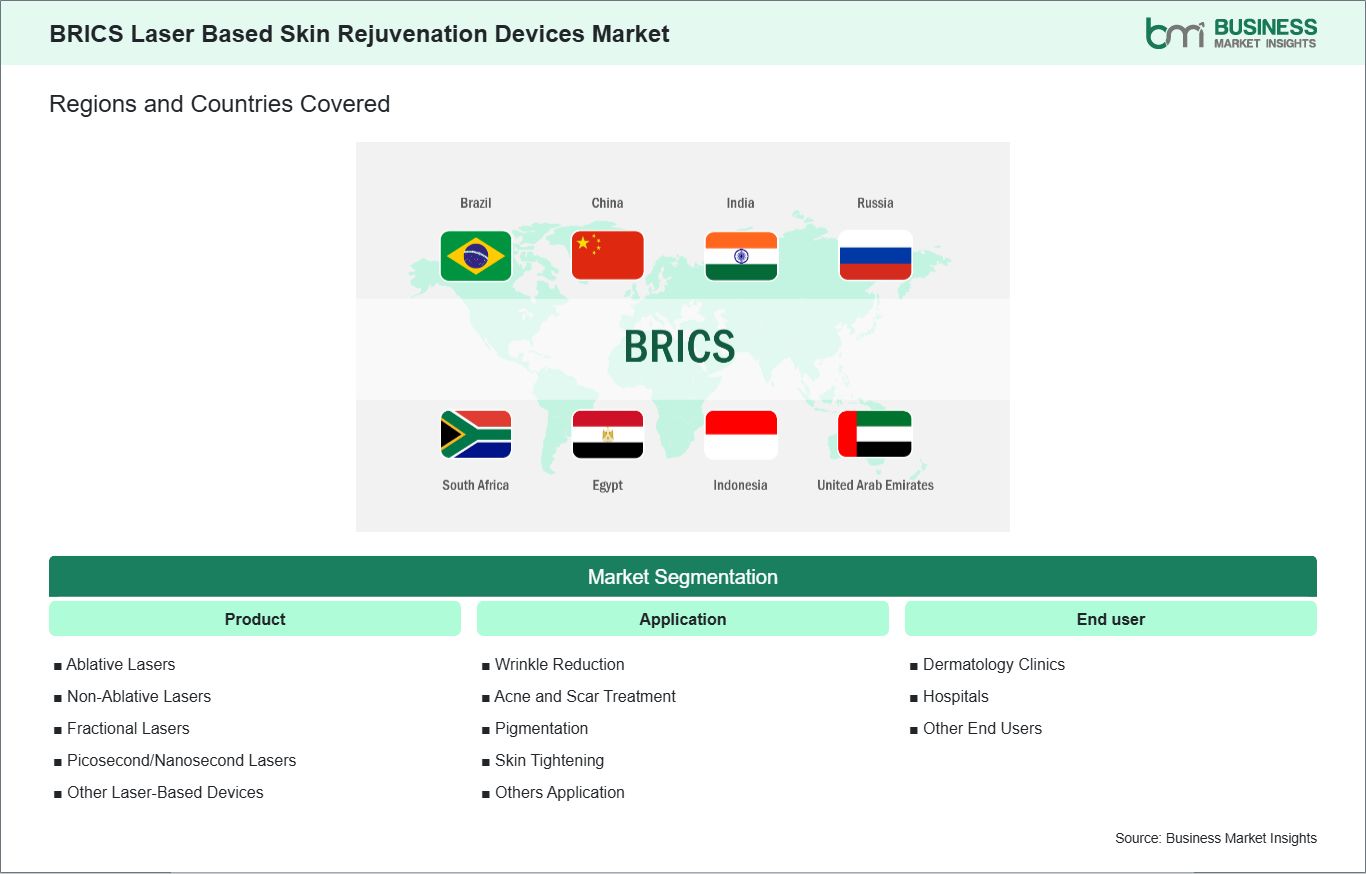Viewport: 1366px width, 874px height.
Task: Click 'Regions and Countries Covered' heading
Action: [x=220, y=104]
